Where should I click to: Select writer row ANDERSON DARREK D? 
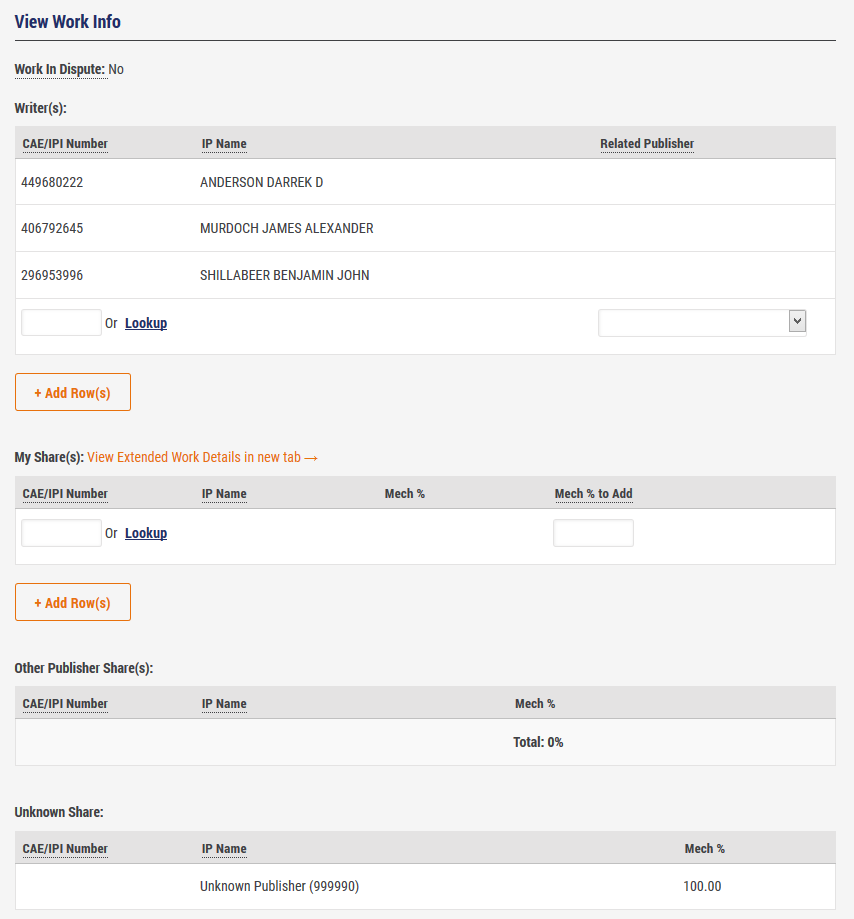coord(261,183)
